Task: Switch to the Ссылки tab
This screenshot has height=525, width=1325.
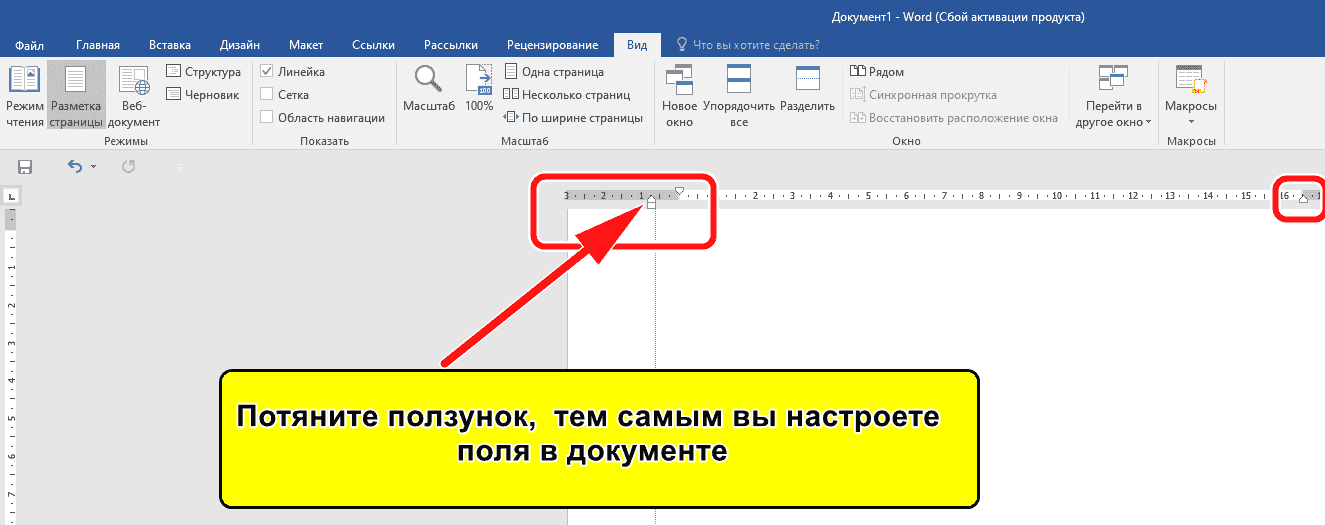Action: coord(373,45)
